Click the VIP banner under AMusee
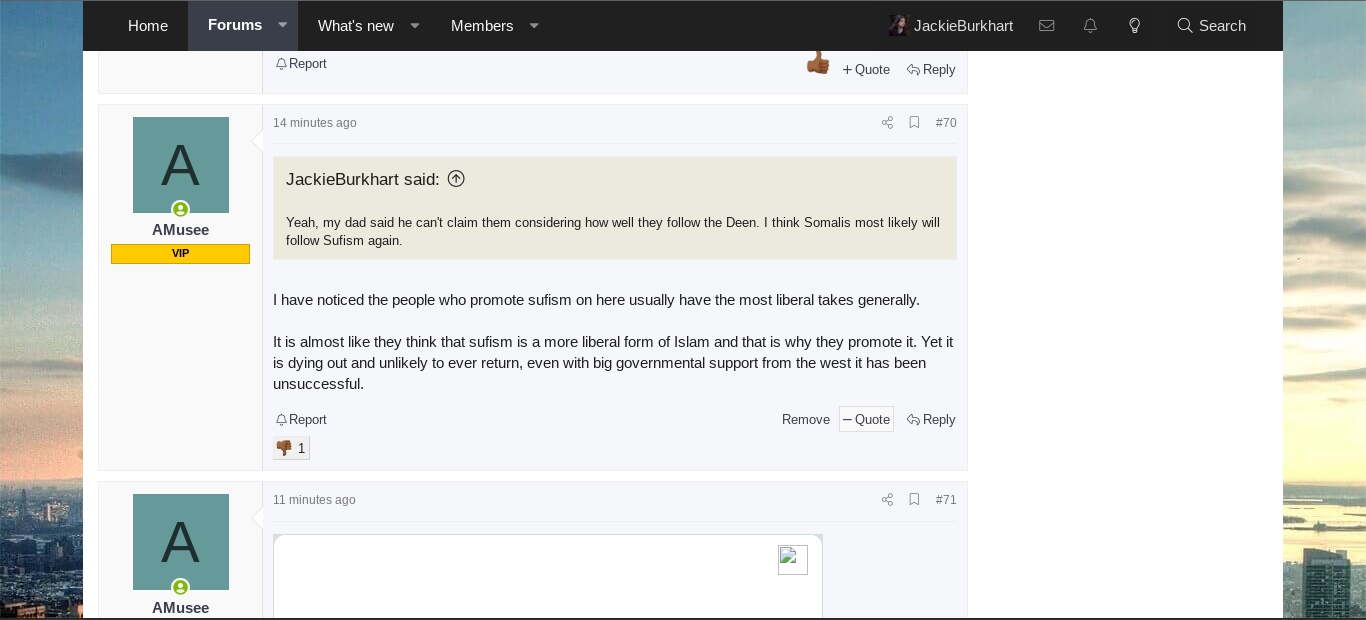The image size is (1366, 620). (181, 254)
